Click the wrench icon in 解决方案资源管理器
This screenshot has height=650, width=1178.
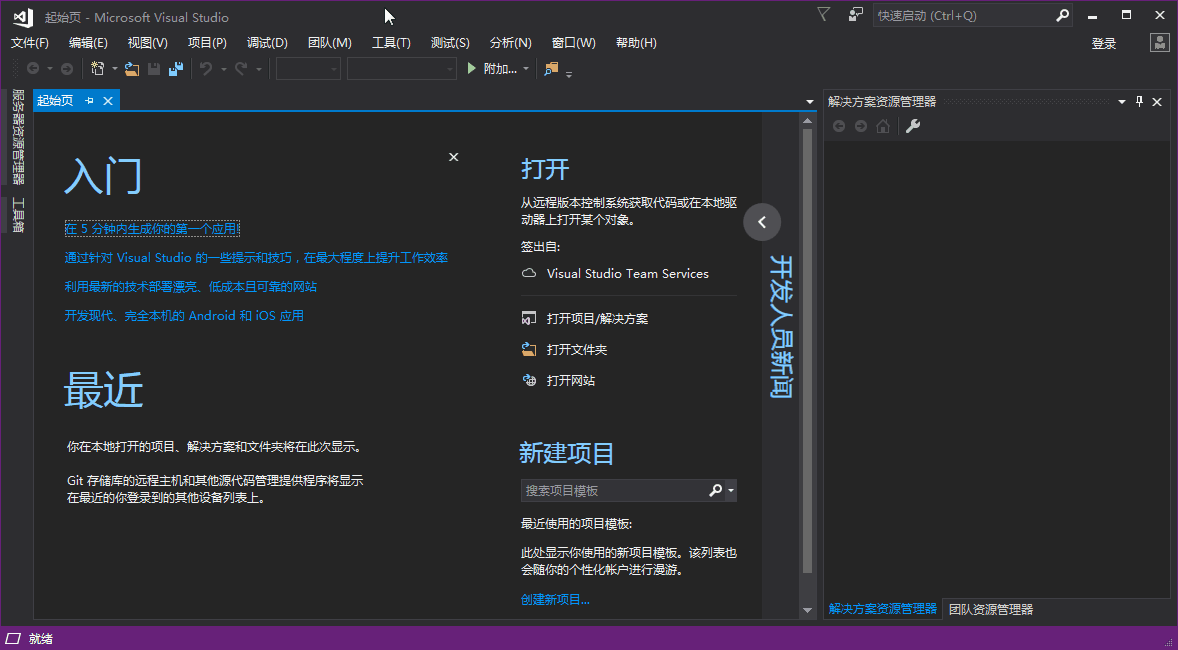click(x=913, y=126)
